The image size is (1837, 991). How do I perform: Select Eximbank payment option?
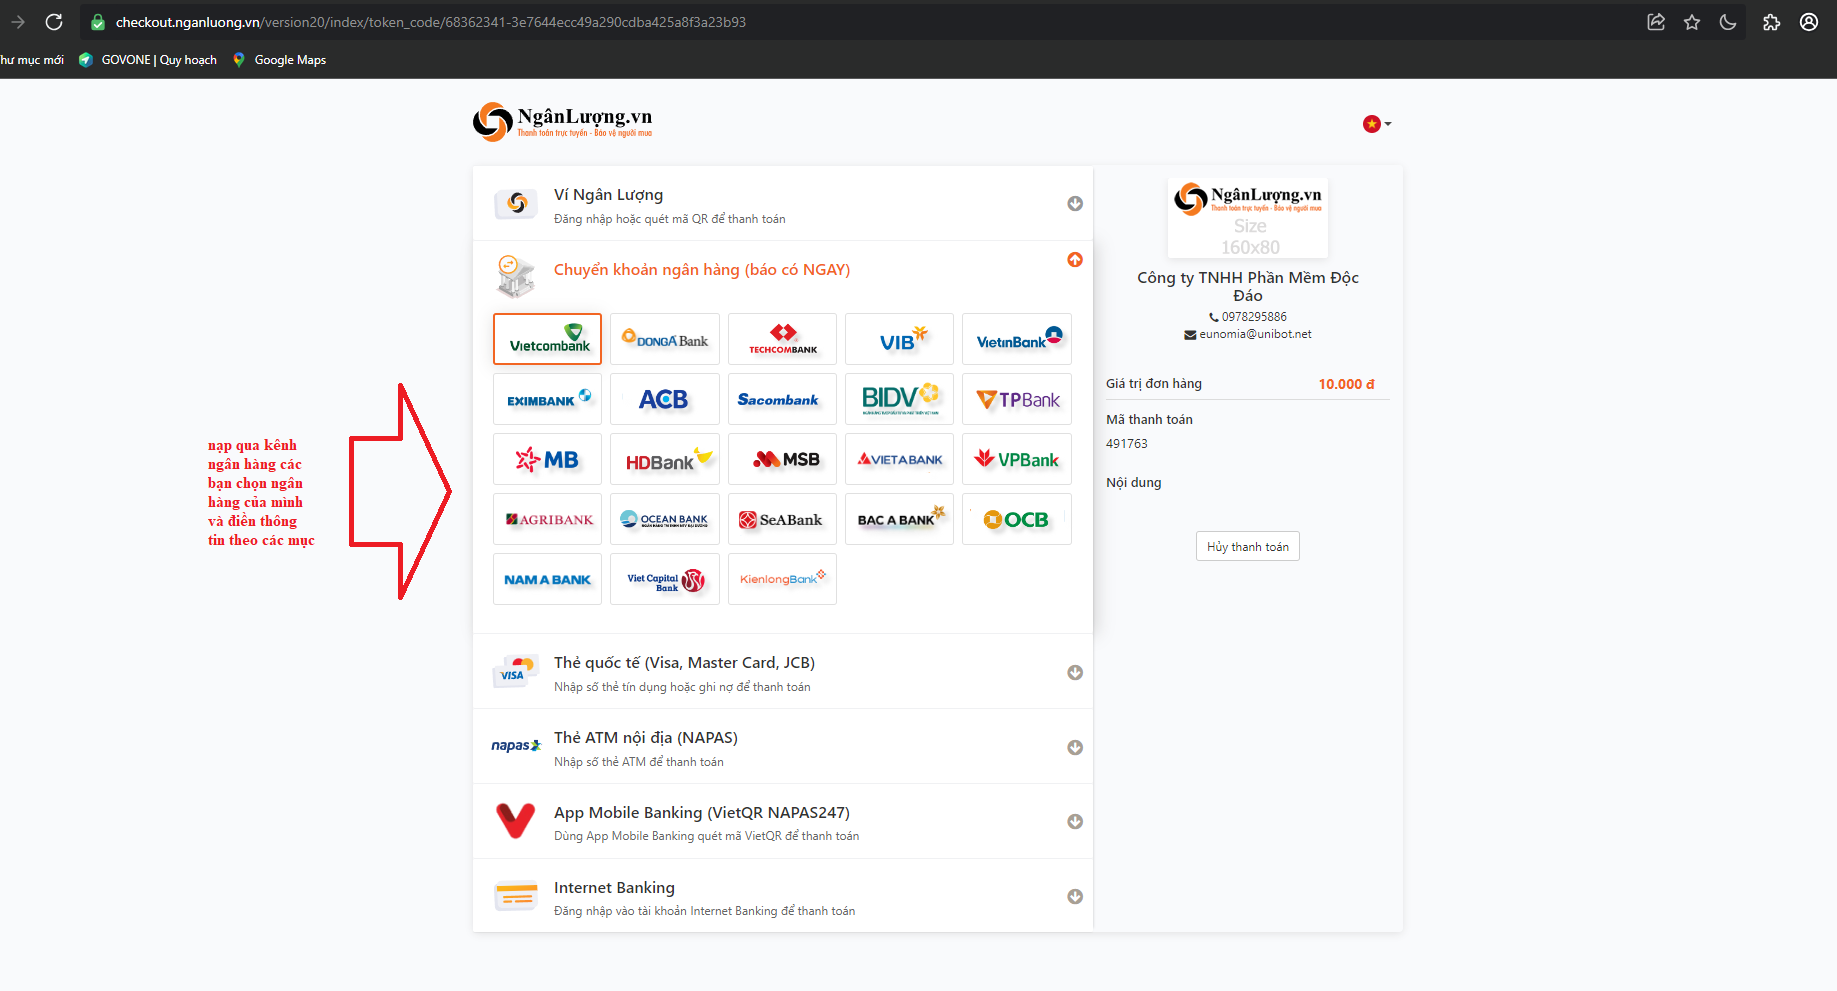547,399
